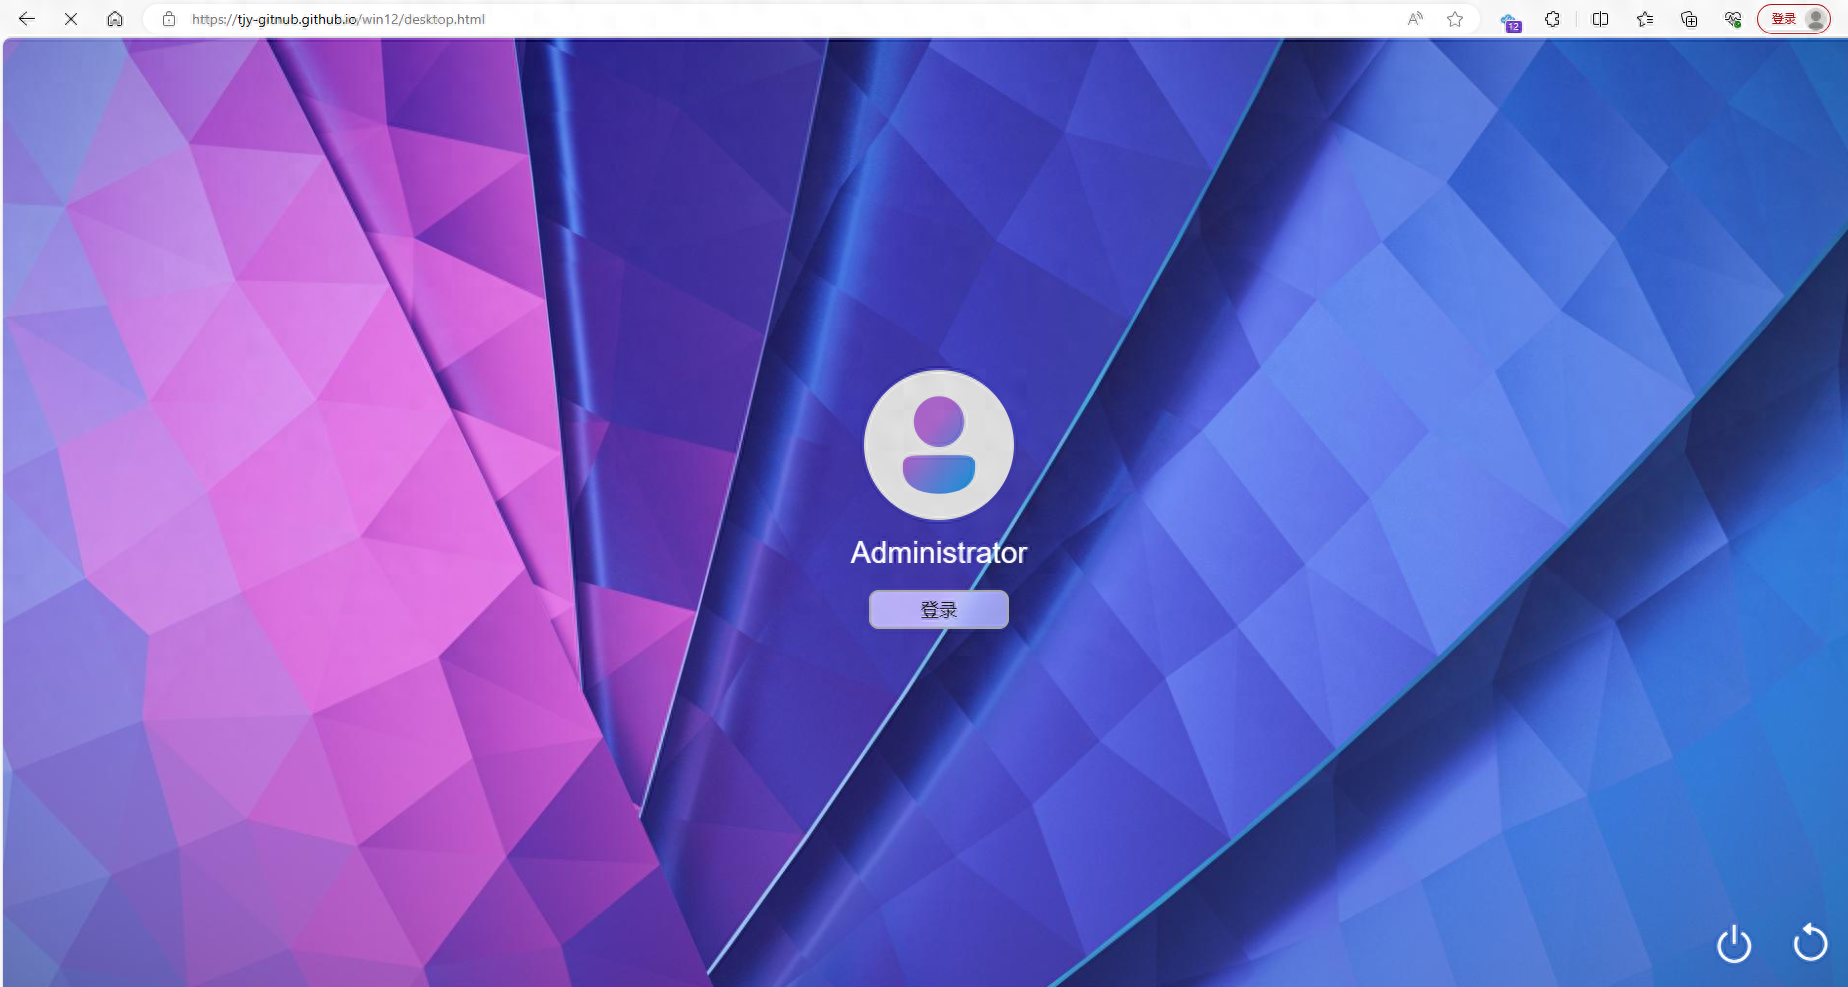1848x987 pixels.
Task: Open browser essentials heart icon
Action: pyautogui.click(x=1733, y=19)
